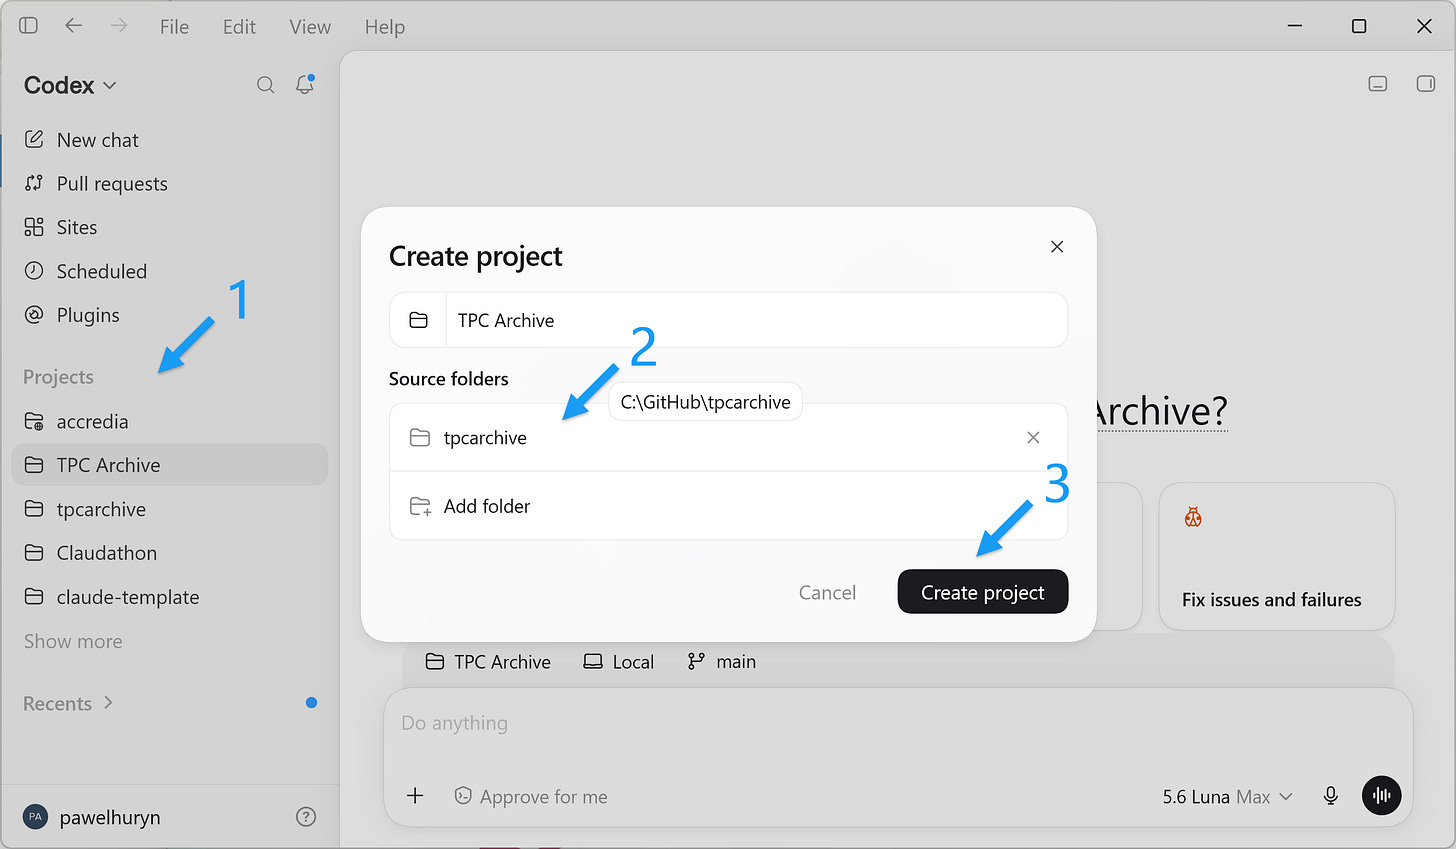The height and width of the screenshot is (849, 1456).
Task: Click Show more projects
Action: click(73, 641)
